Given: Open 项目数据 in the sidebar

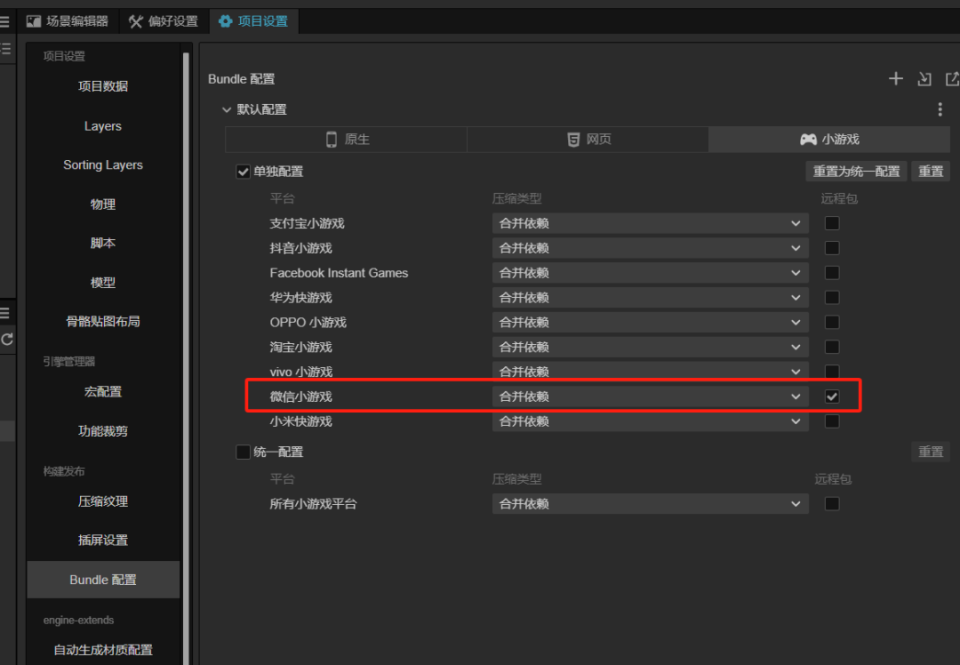Looking at the screenshot, I should [x=103, y=86].
